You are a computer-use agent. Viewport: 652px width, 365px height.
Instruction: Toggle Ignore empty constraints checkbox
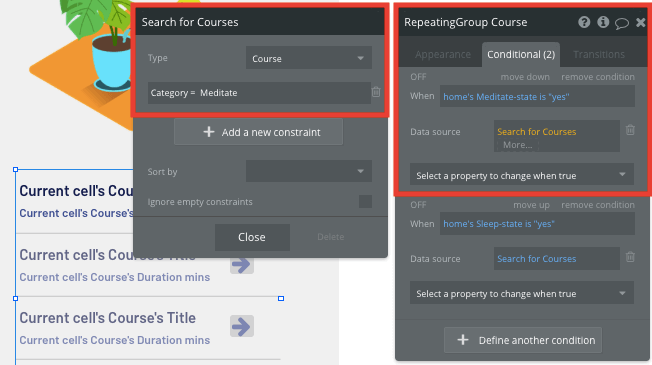click(x=365, y=202)
